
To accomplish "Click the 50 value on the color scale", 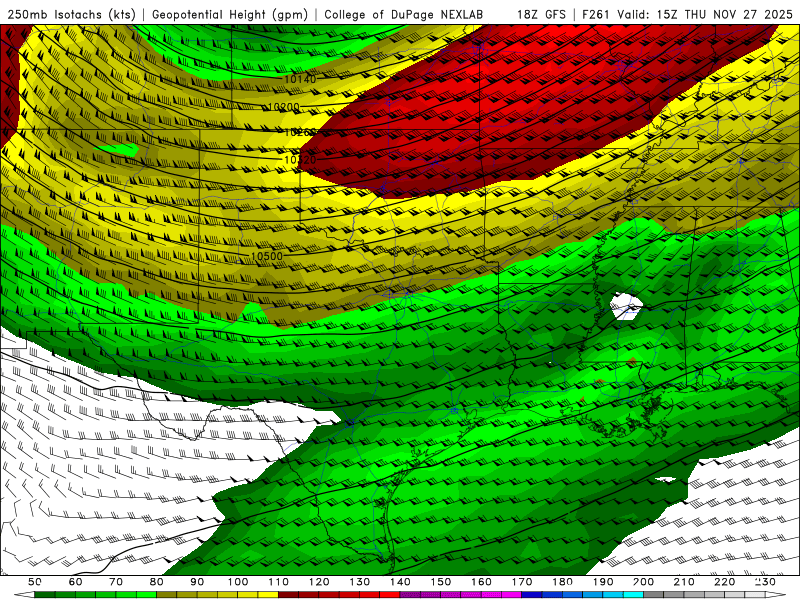I will click(x=34, y=582).
